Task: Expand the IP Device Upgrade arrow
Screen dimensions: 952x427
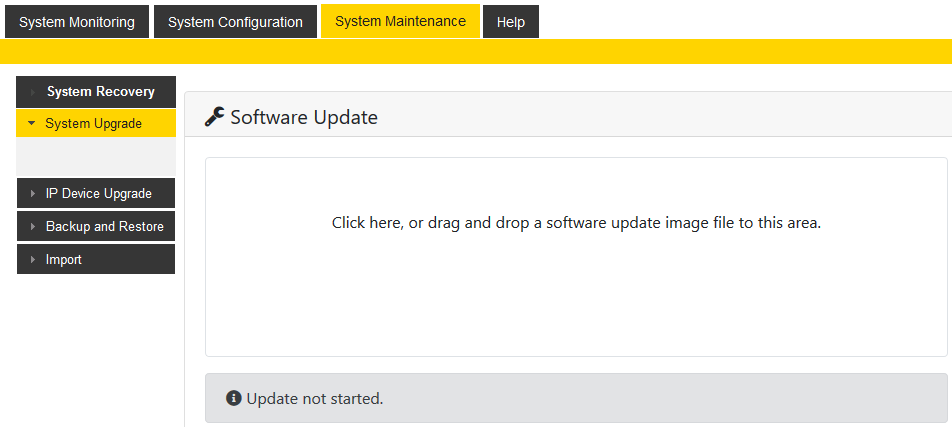Action: tap(33, 194)
